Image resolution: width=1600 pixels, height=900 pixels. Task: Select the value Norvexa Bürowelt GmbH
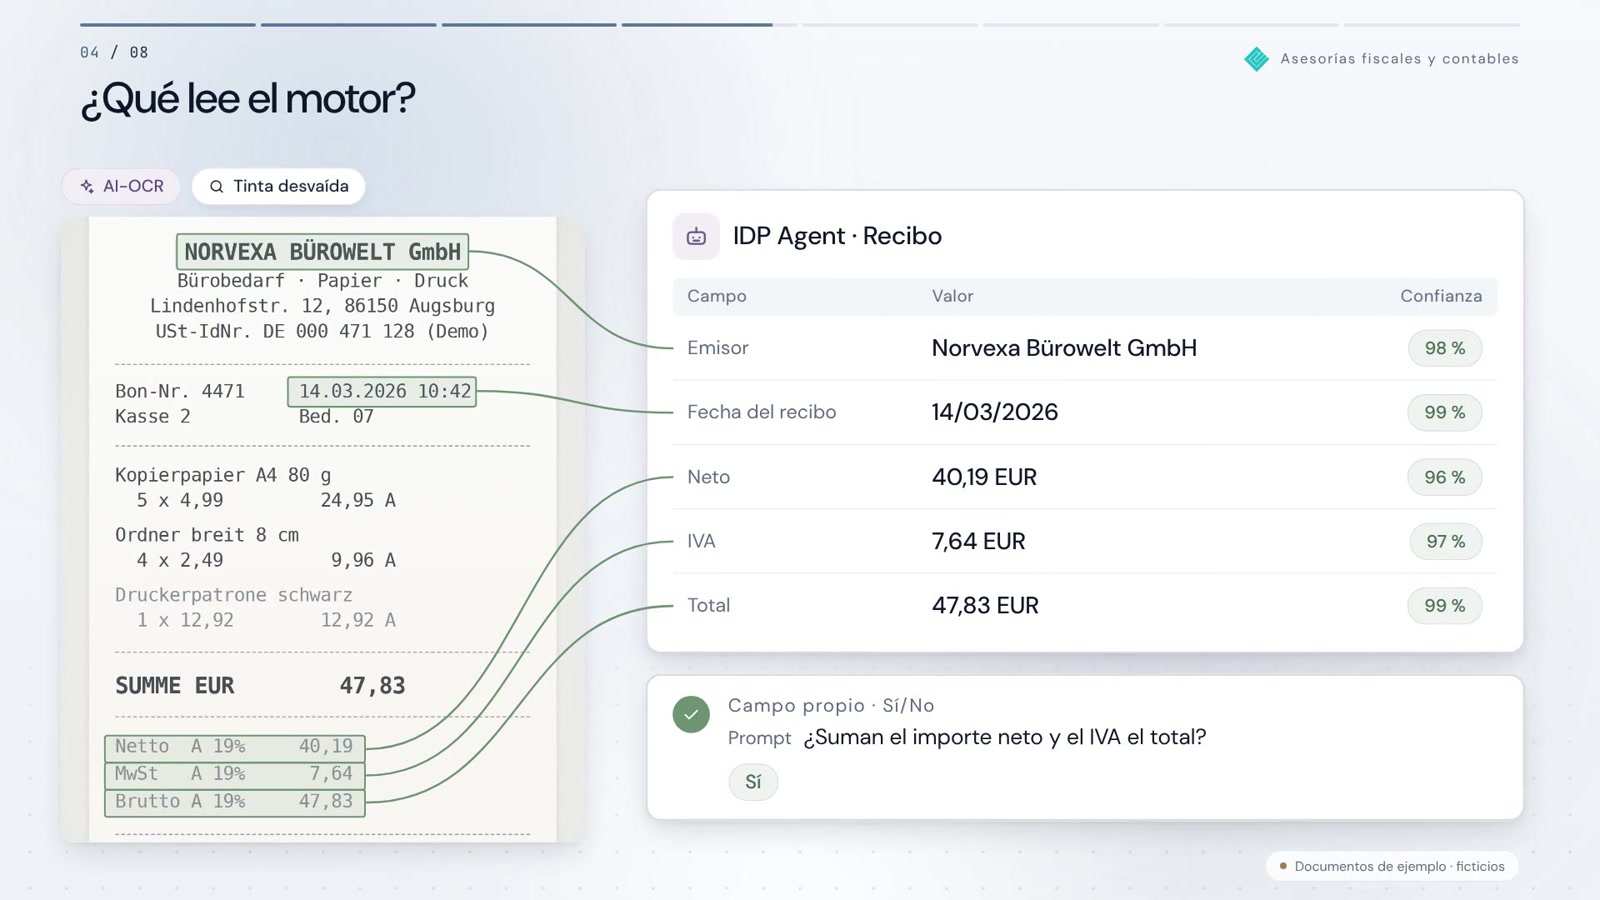tap(1064, 348)
